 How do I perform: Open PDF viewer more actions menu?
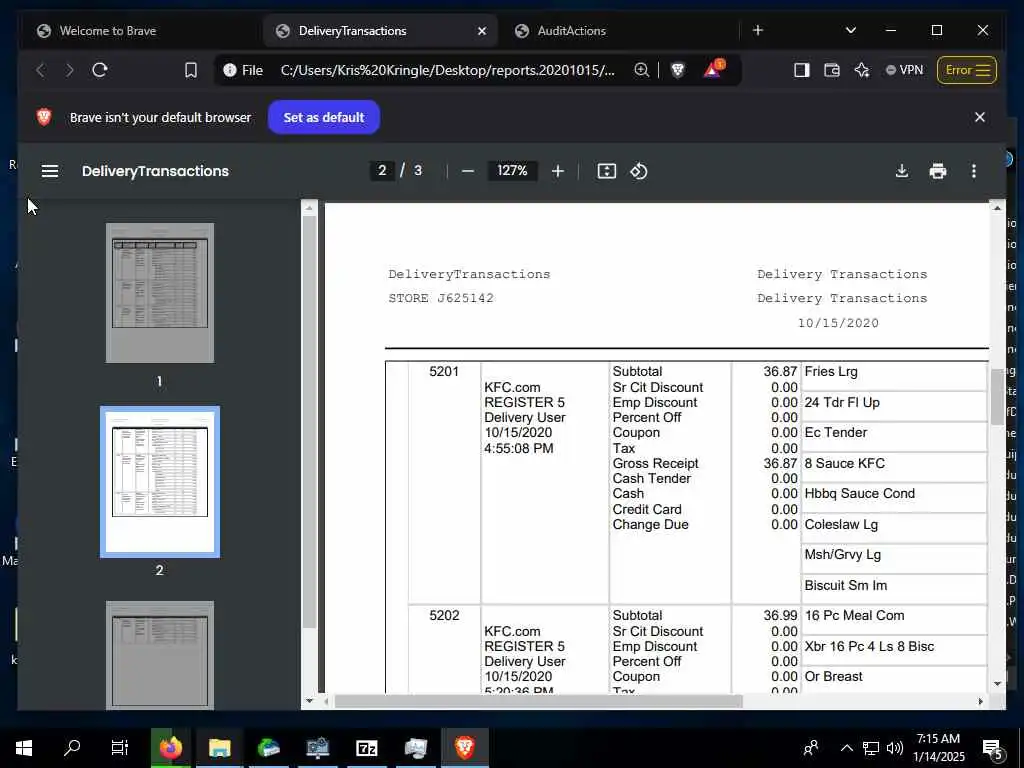tap(974, 171)
